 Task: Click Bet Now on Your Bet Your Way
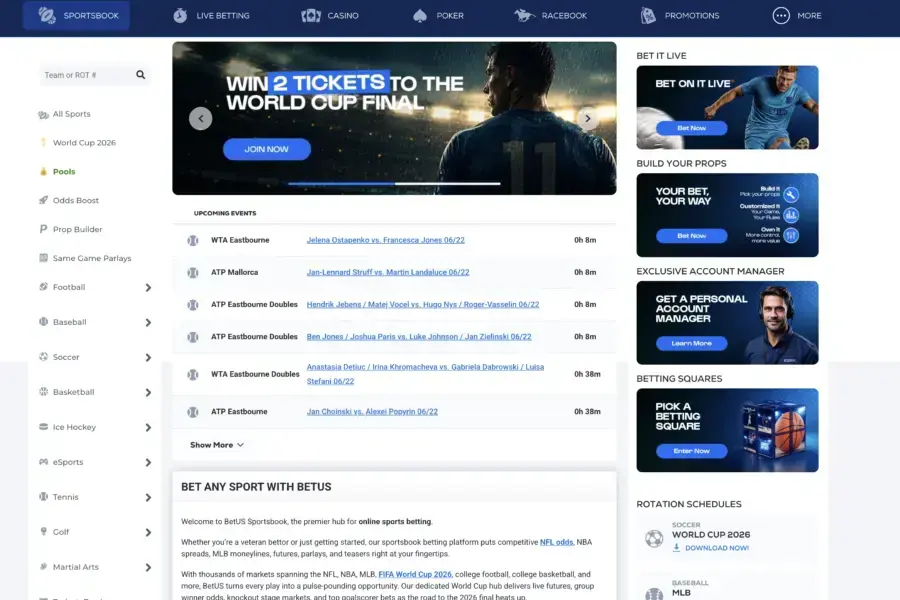(x=692, y=236)
